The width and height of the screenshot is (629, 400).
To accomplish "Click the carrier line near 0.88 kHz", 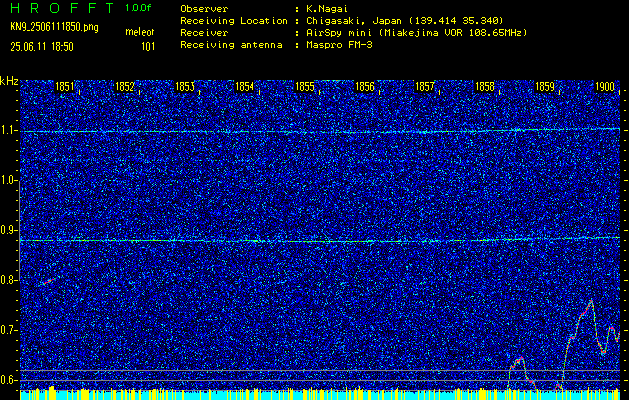I will 320,240.
